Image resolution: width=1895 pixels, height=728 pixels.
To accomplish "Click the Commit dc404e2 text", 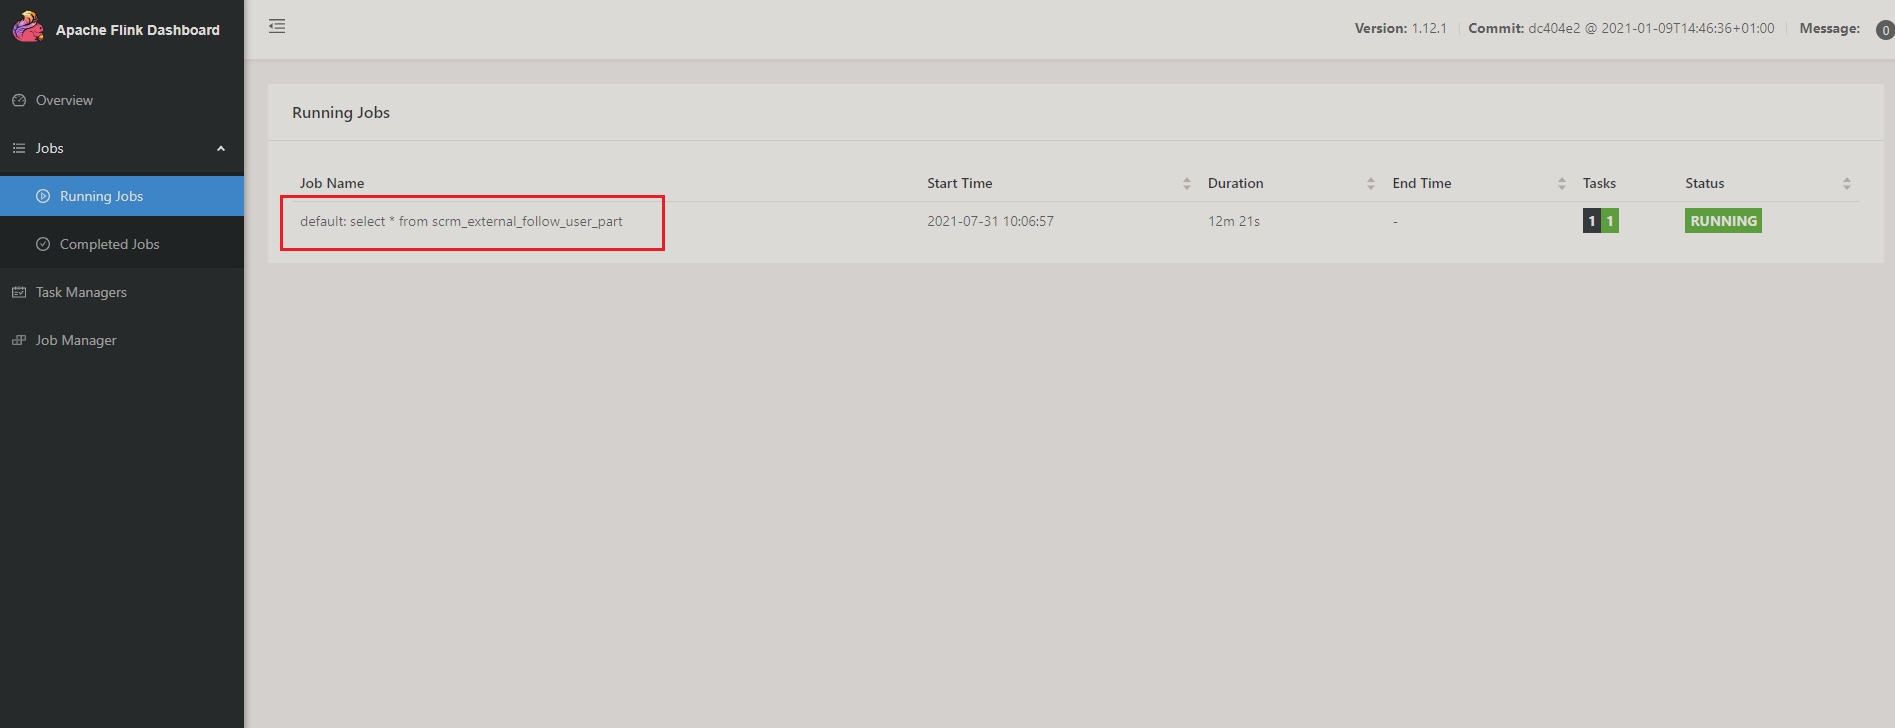I will [x=1621, y=28].
